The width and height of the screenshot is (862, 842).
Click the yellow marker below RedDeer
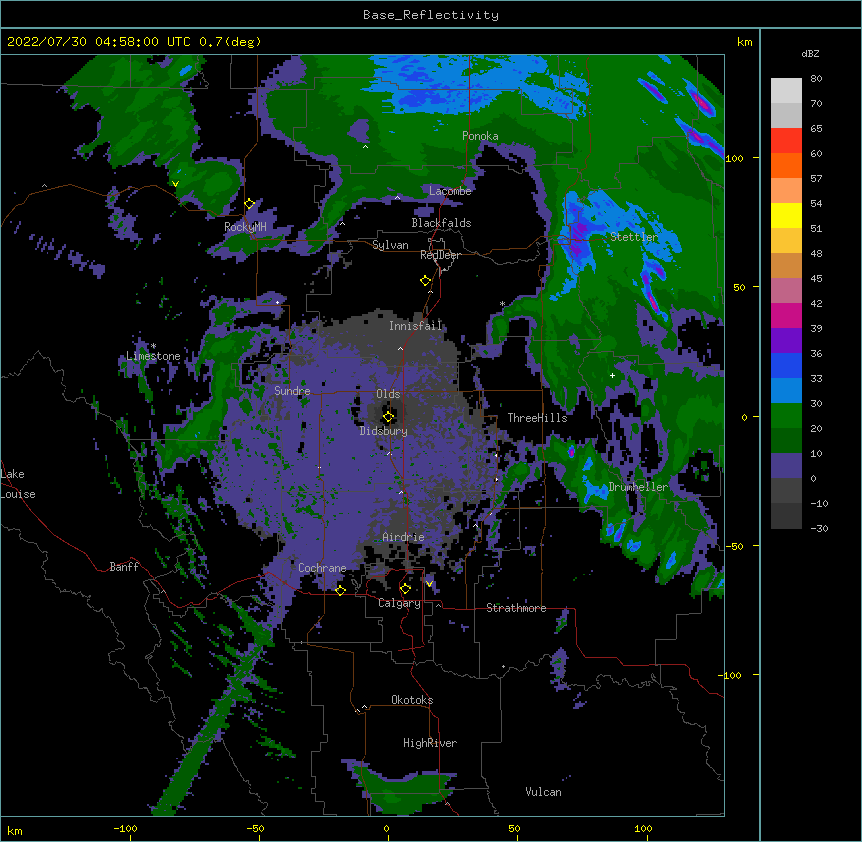click(x=425, y=281)
